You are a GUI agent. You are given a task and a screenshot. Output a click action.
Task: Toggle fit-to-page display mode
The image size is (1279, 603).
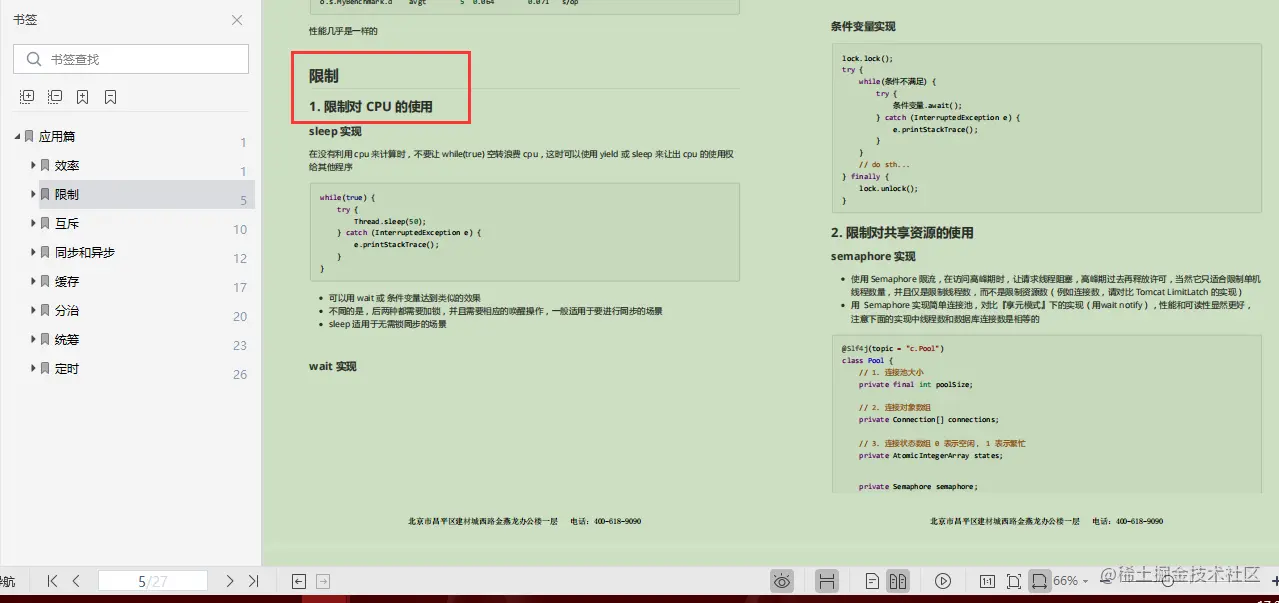coord(1013,580)
